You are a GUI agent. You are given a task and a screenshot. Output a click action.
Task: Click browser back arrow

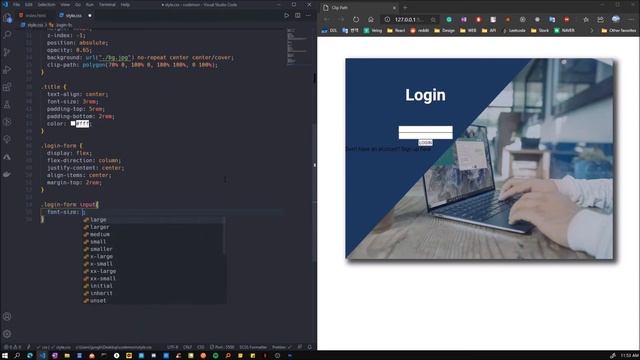pyautogui.click(x=327, y=19)
